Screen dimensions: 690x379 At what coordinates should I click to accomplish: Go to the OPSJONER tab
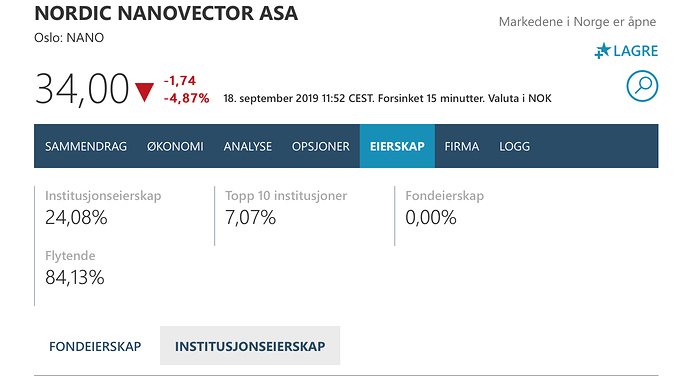pyautogui.click(x=321, y=146)
